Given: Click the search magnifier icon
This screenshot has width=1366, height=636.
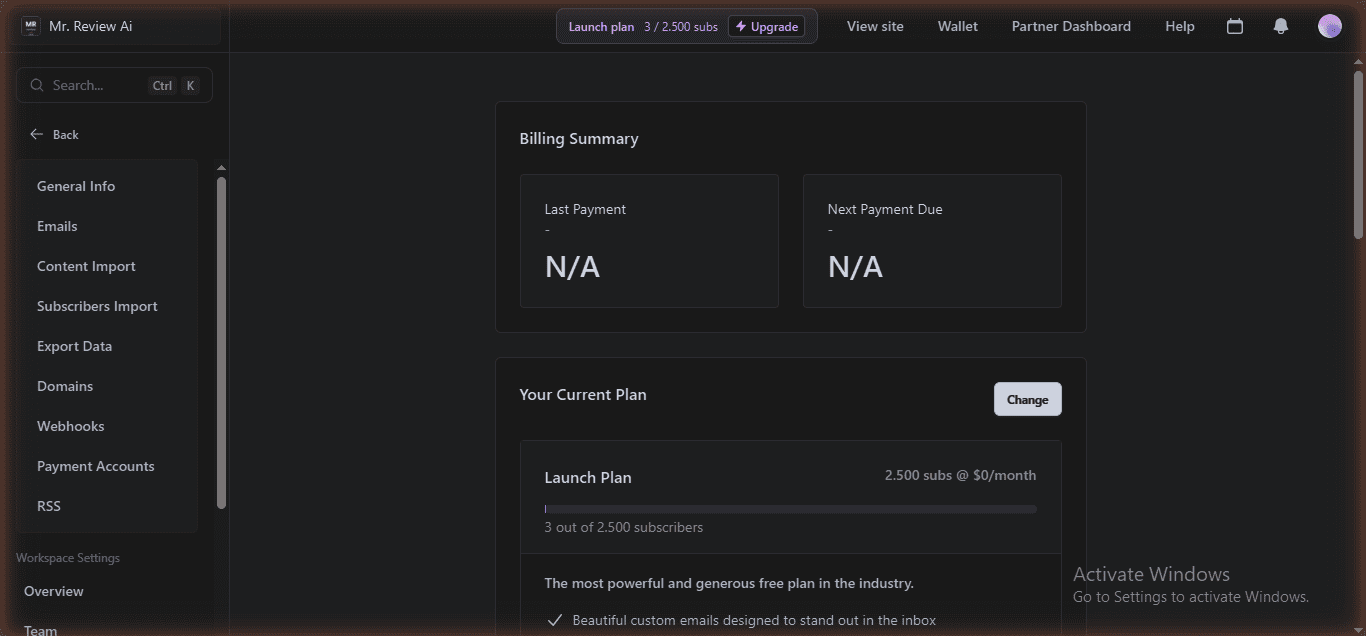Looking at the screenshot, I should (x=37, y=85).
